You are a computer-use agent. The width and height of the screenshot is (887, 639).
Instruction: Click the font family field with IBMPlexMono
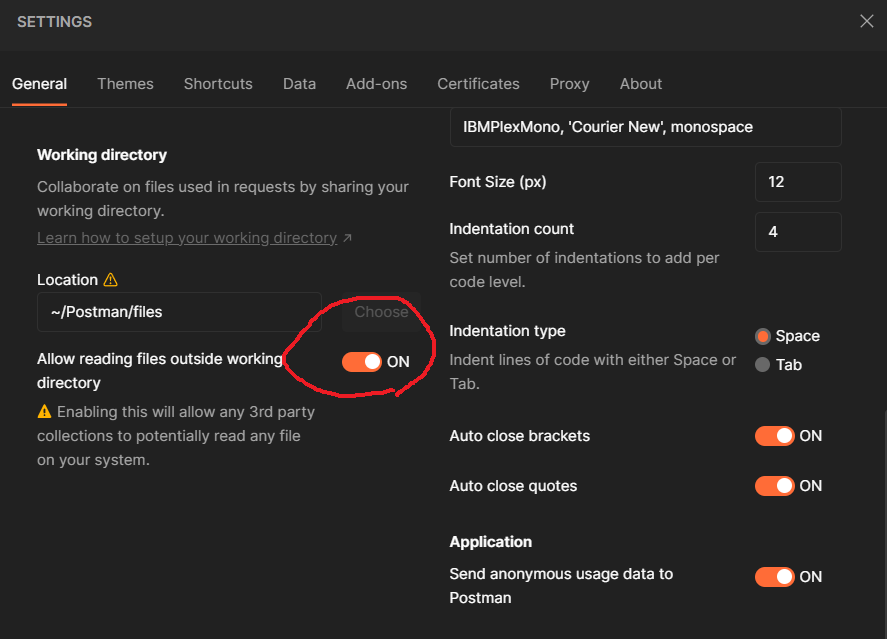point(645,127)
